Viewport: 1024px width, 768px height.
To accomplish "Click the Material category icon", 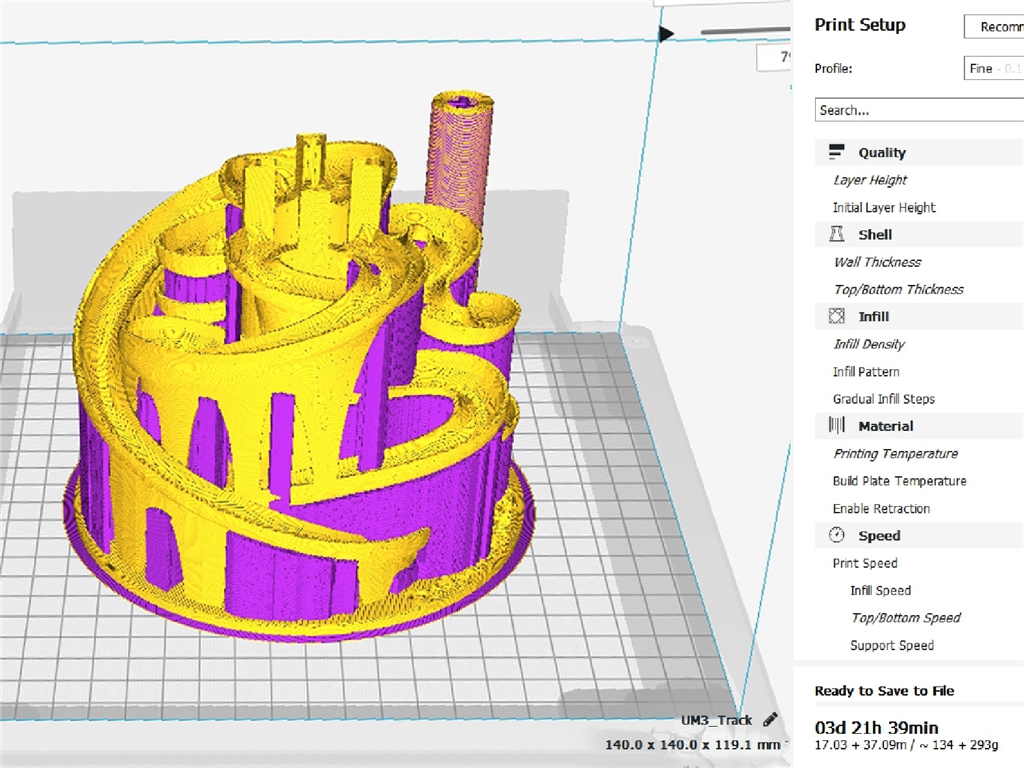I will [x=837, y=426].
